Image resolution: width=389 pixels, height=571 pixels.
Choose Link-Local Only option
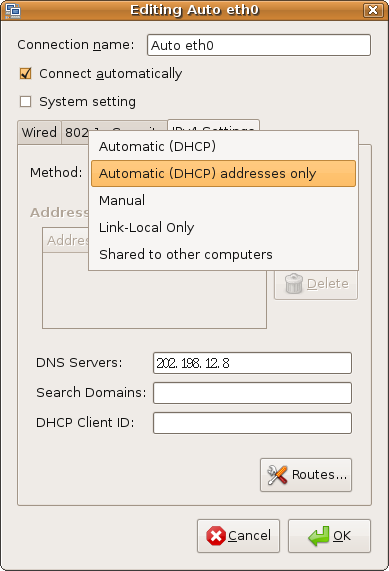click(223, 227)
